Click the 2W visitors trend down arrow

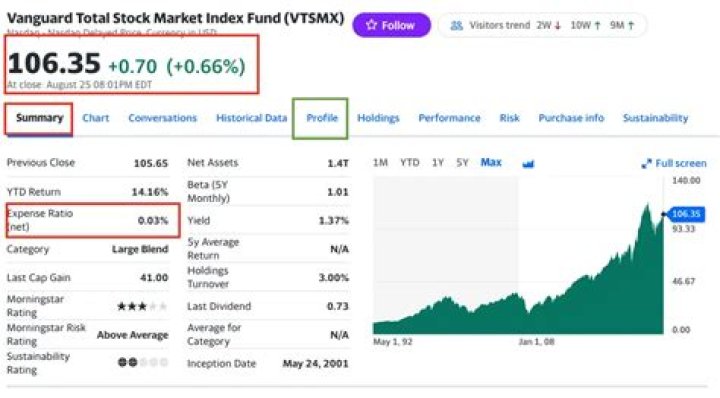tap(558, 26)
